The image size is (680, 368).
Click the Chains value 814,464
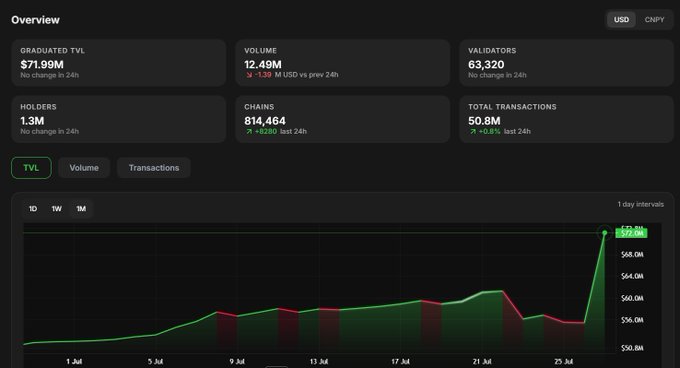(x=265, y=121)
